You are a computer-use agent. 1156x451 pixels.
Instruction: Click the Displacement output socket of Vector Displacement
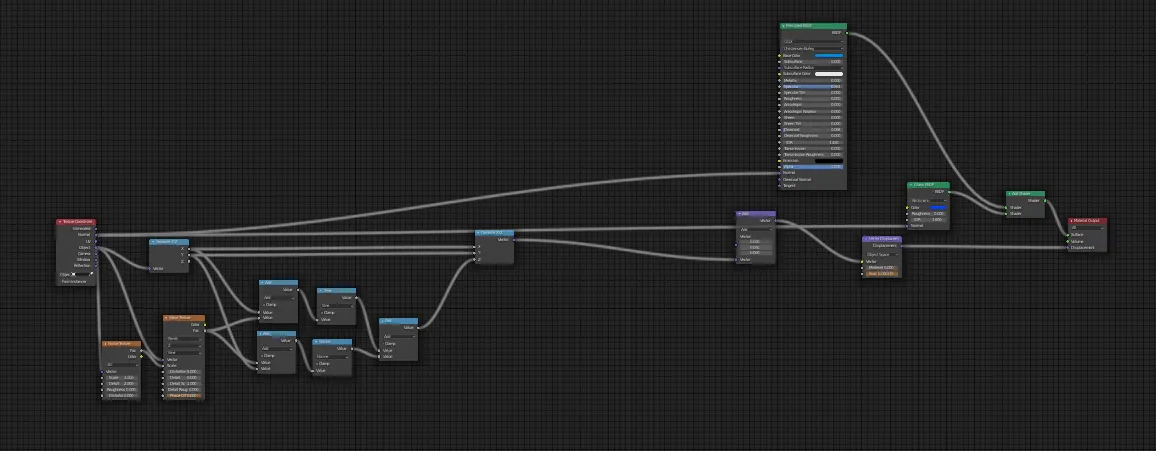pyautogui.click(x=902, y=245)
